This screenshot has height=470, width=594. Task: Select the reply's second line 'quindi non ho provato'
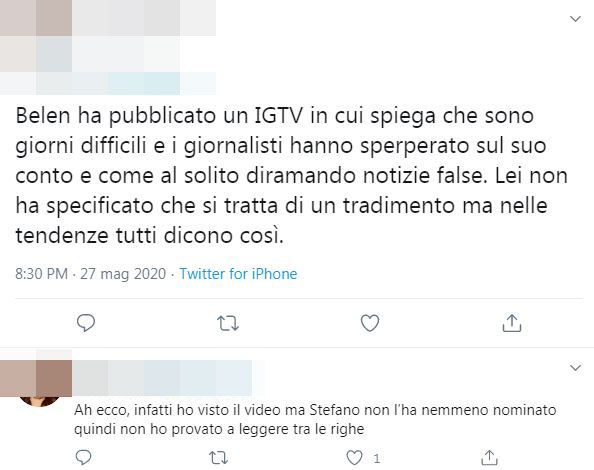pyautogui.click(x=219, y=429)
